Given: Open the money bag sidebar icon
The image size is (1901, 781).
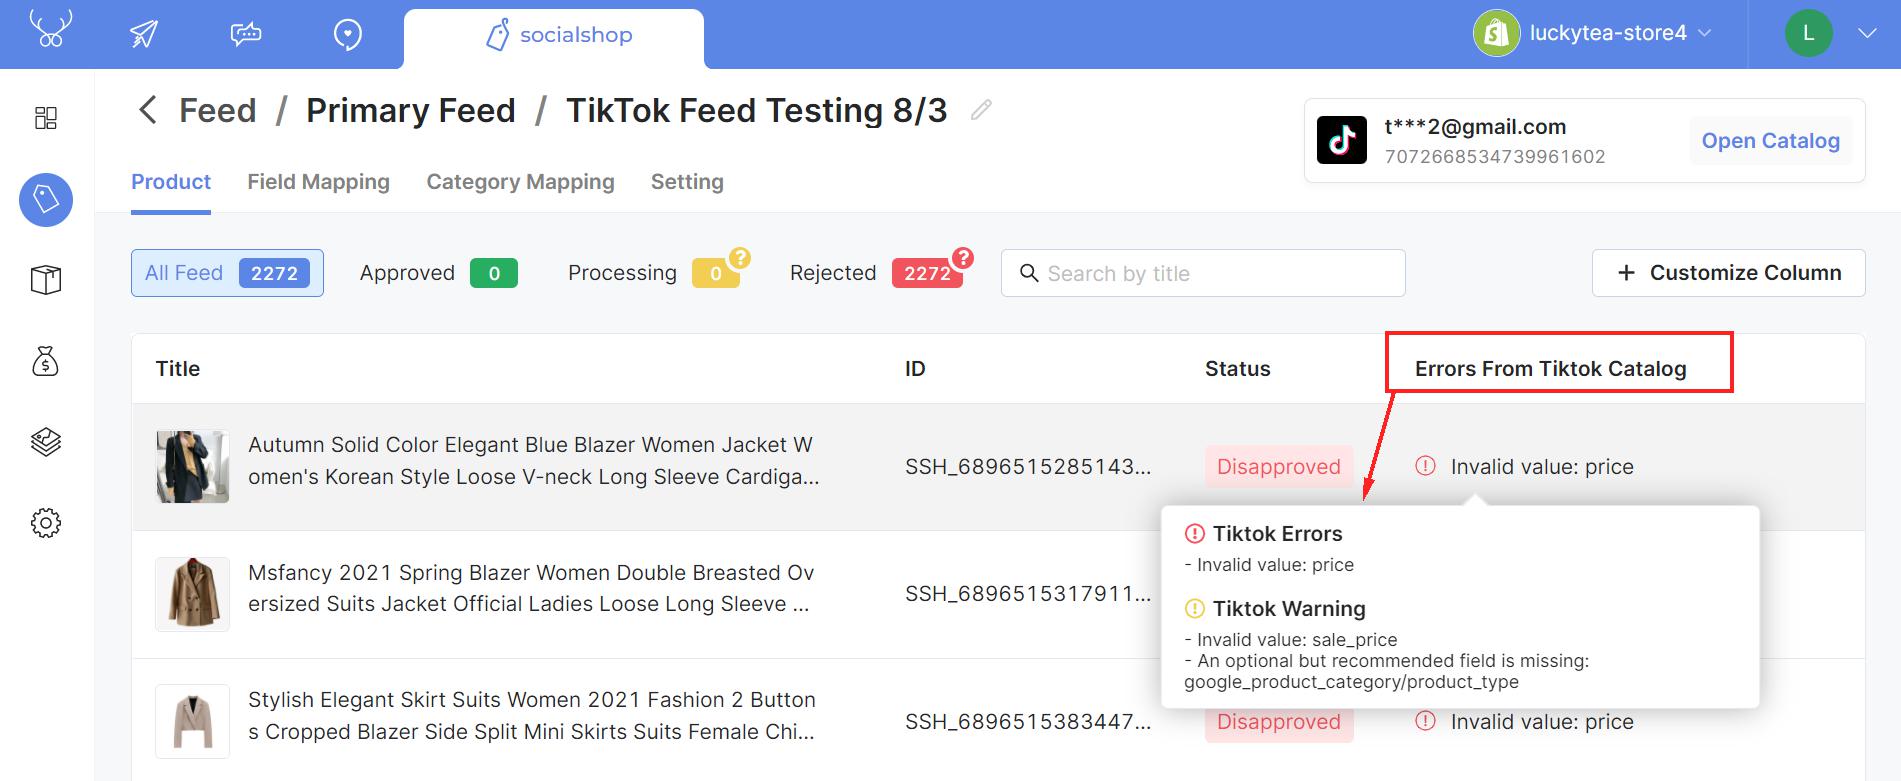Looking at the screenshot, I should point(46,361).
